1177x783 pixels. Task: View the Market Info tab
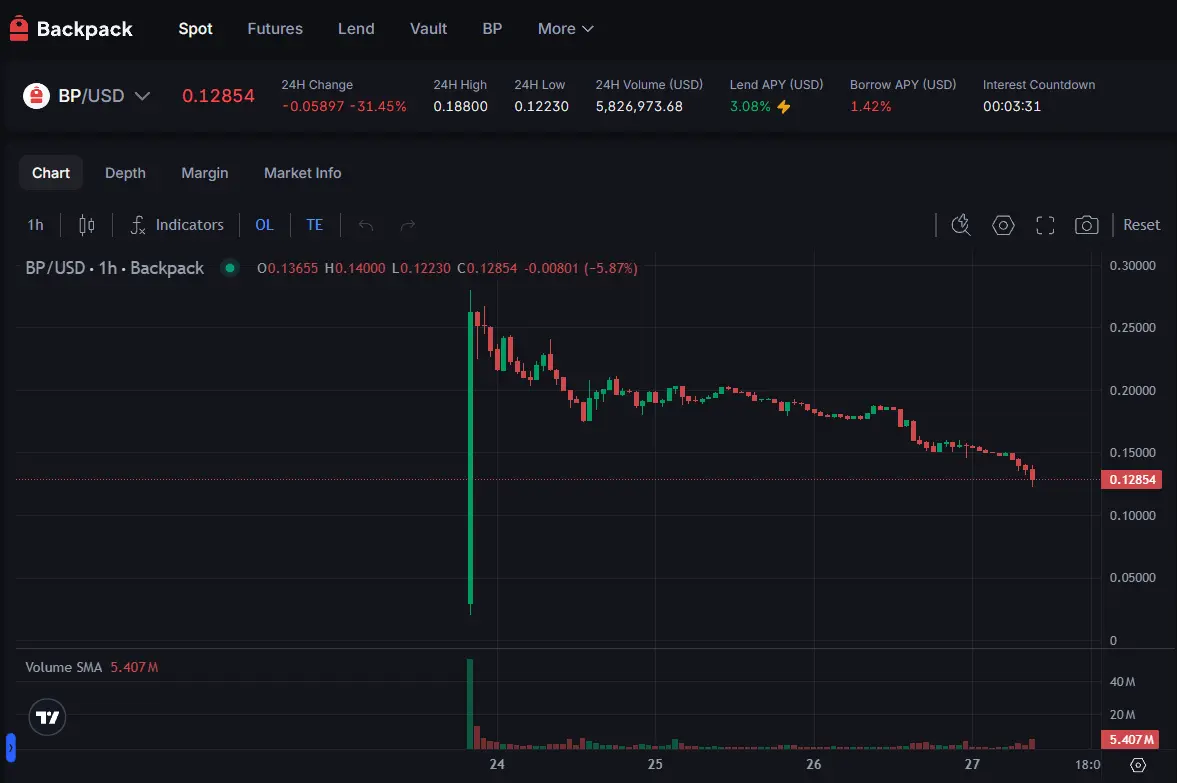[303, 173]
